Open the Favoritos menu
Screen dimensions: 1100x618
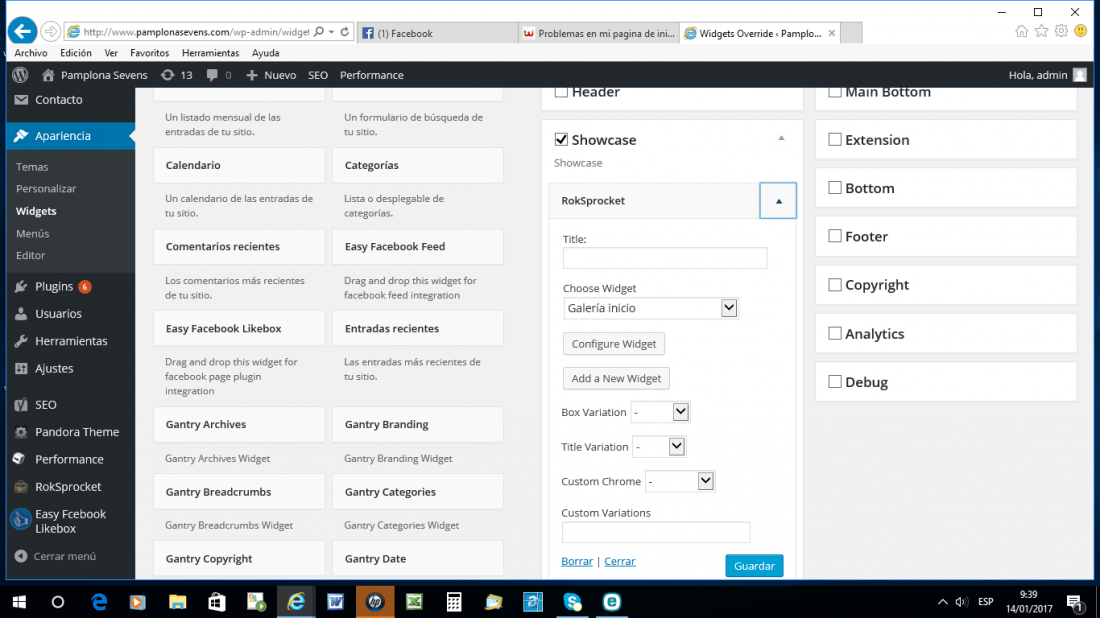[149, 53]
